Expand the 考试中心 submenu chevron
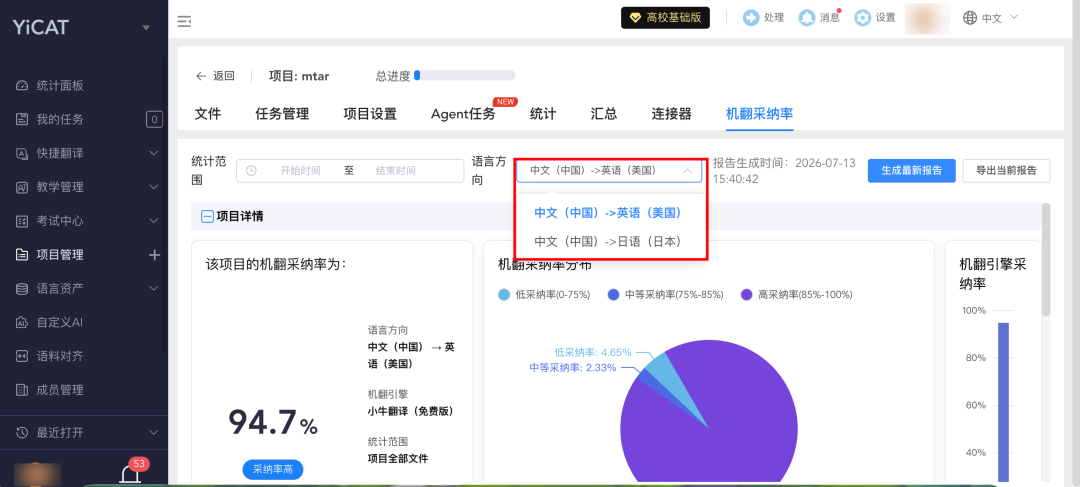 154,220
